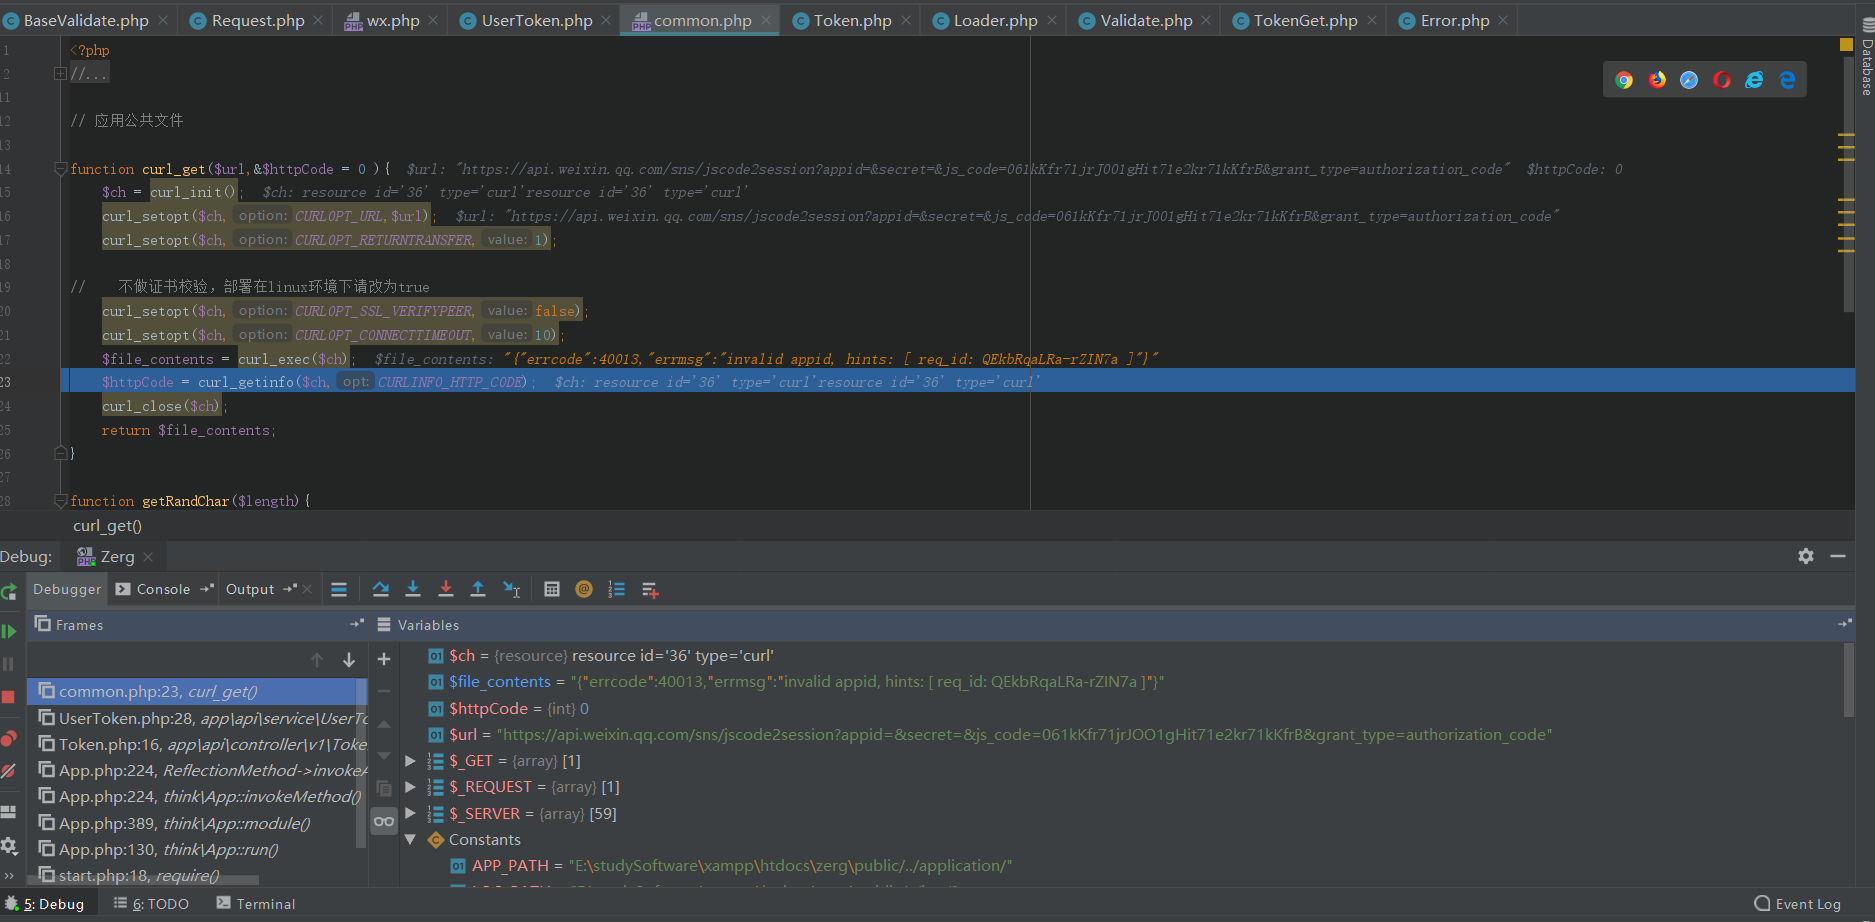Viewport: 1875px width, 922px height.
Task: Open the Event Log
Action: pyautogui.click(x=1798, y=904)
